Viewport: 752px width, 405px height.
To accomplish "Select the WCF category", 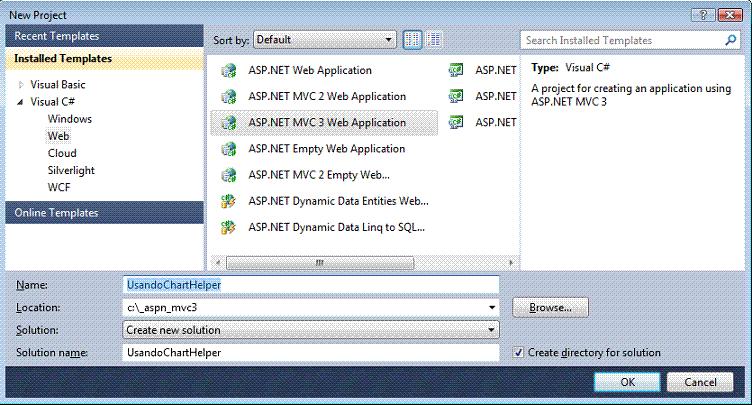I will 59,188.
